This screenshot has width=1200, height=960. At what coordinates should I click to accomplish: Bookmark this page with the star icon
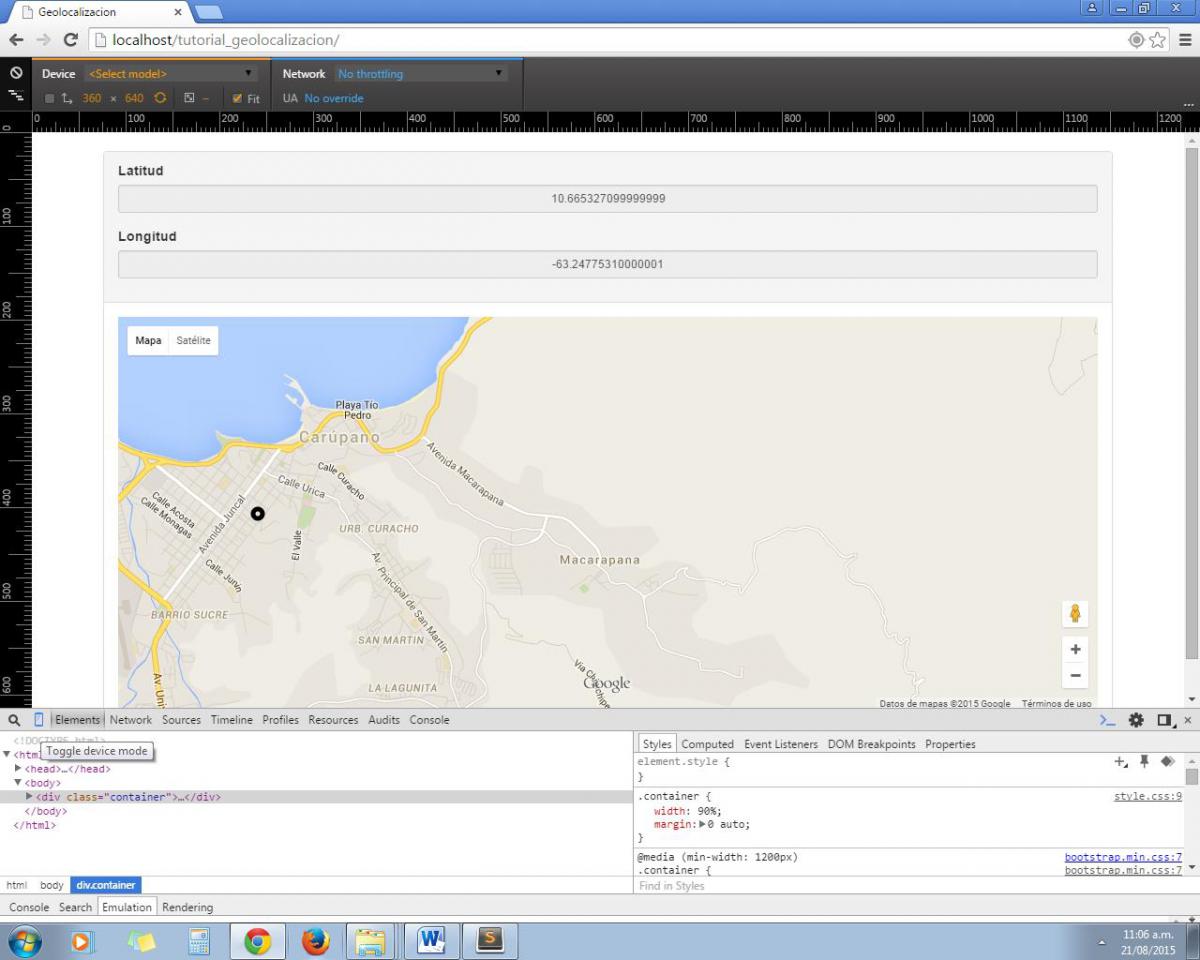point(1158,40)
